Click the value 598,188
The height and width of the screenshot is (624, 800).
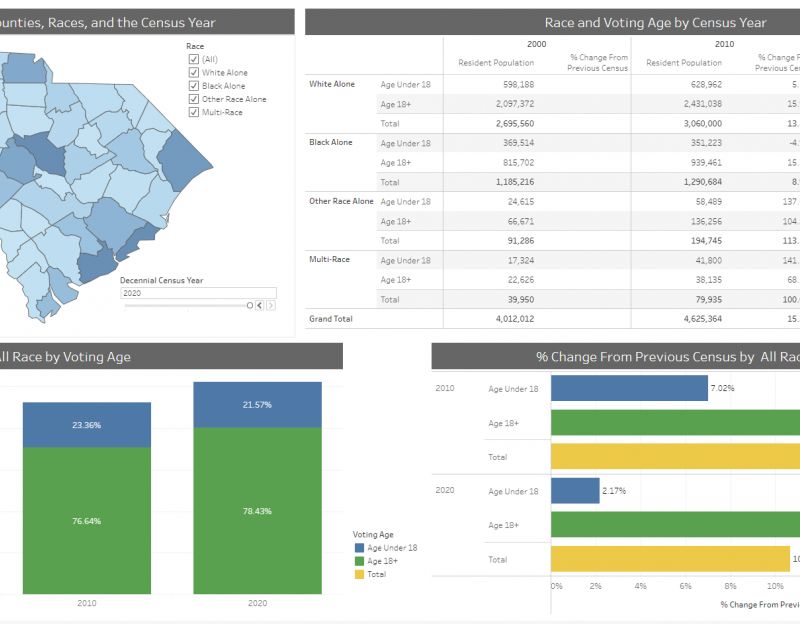518,85
